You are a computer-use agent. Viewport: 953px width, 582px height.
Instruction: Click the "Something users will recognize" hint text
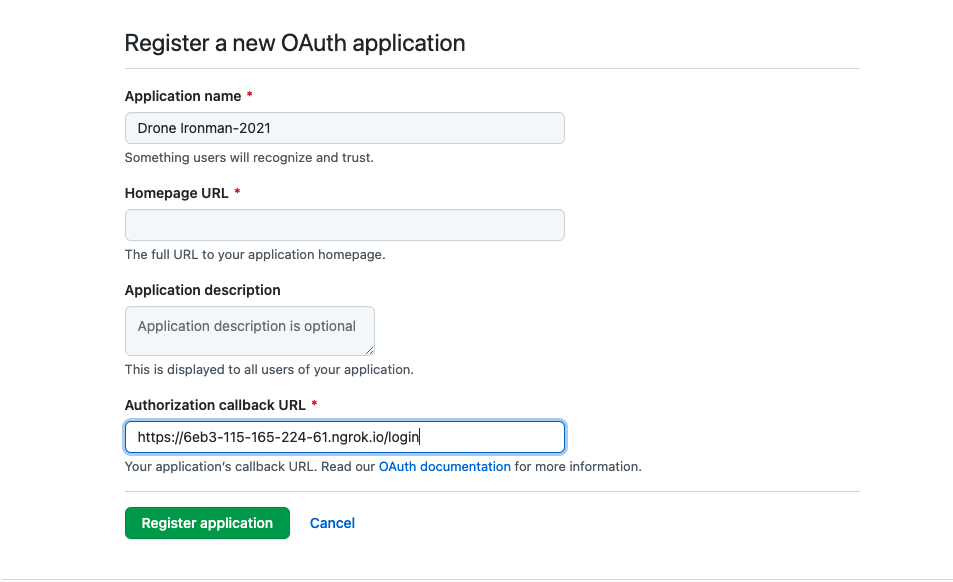pos(249,158)
